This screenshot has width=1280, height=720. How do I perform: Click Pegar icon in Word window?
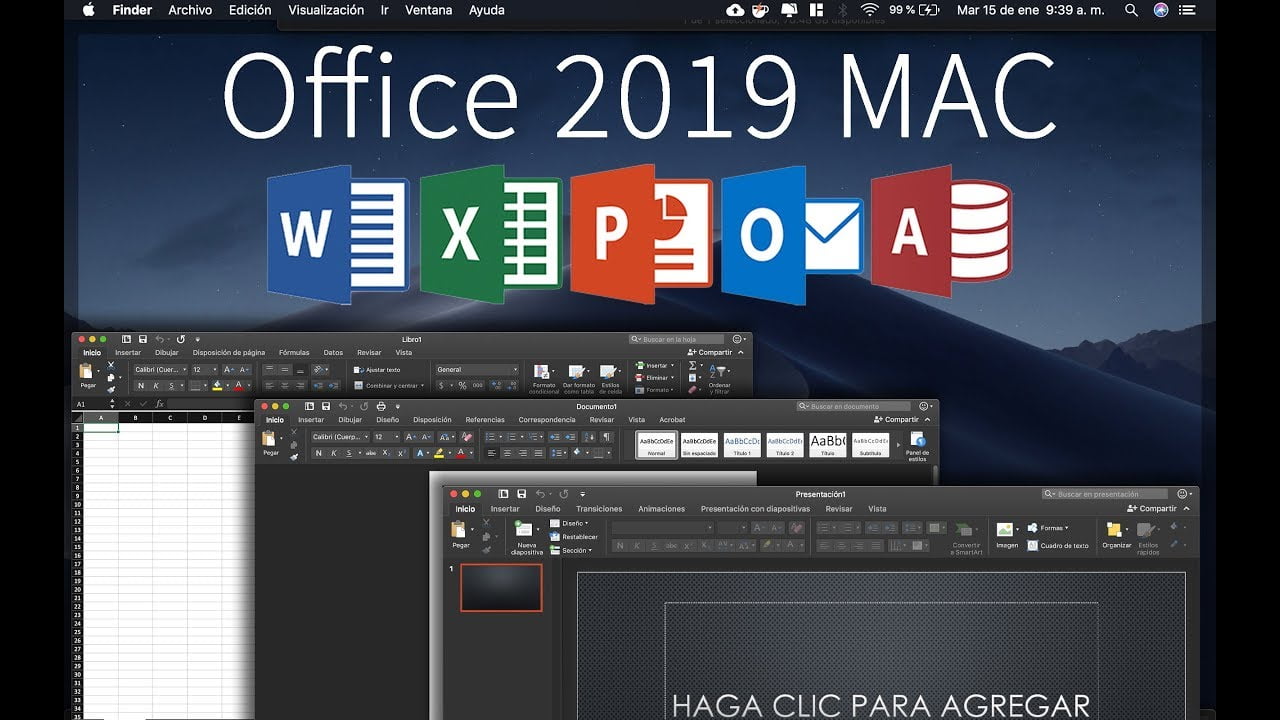[268, 438]
